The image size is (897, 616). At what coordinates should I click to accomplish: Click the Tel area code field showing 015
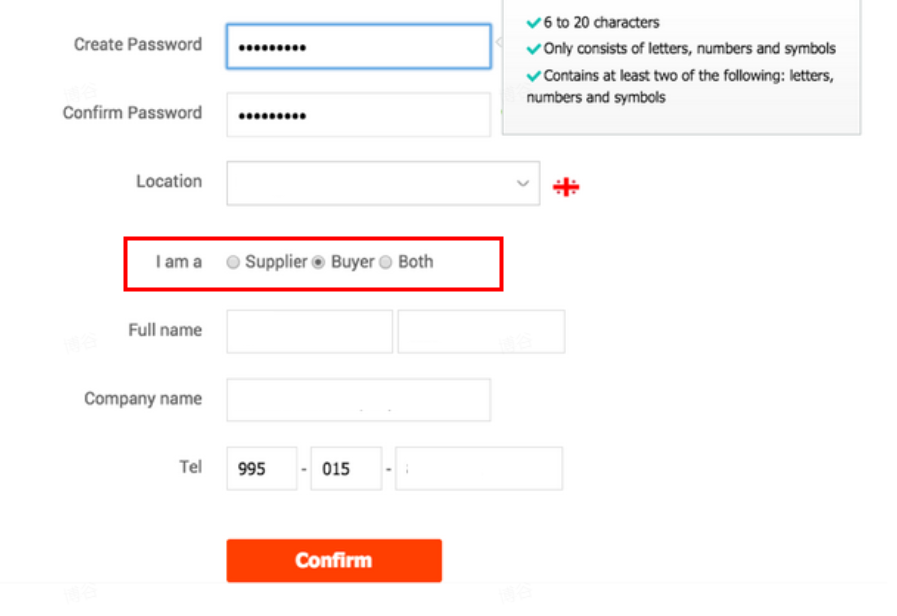coord(345,468)
